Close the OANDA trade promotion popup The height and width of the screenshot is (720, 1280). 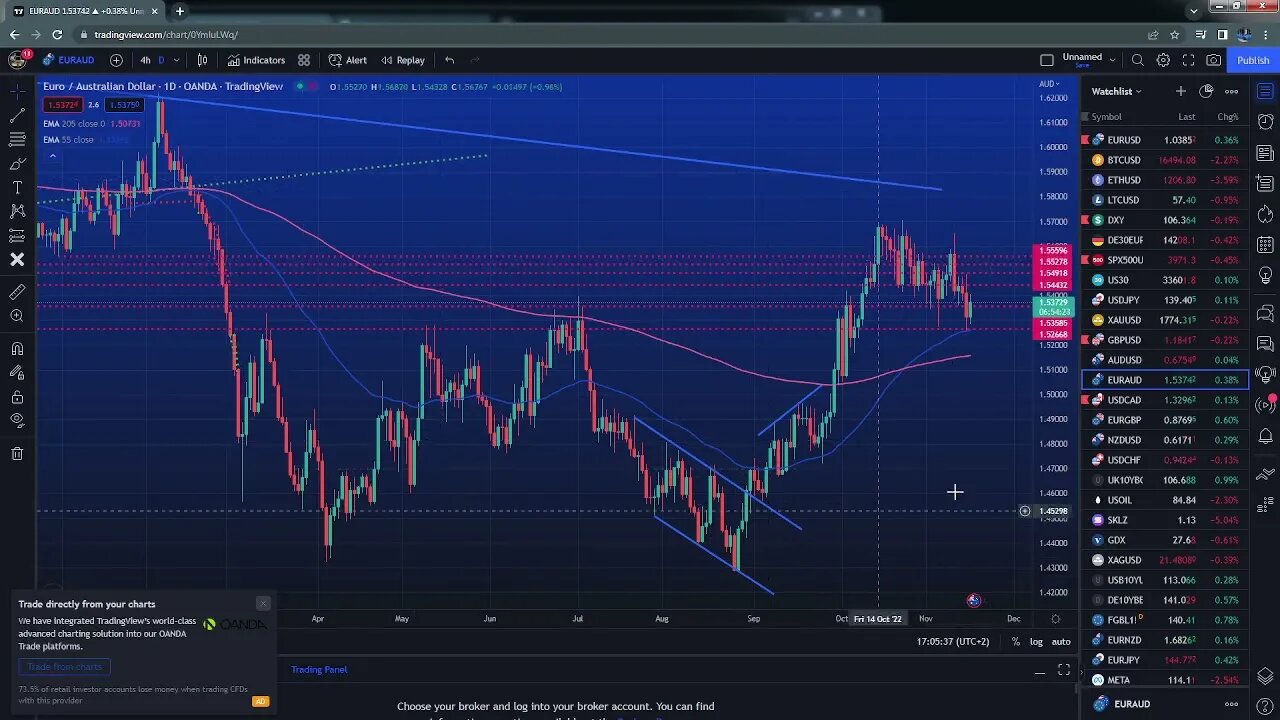(x=263, y=603)
